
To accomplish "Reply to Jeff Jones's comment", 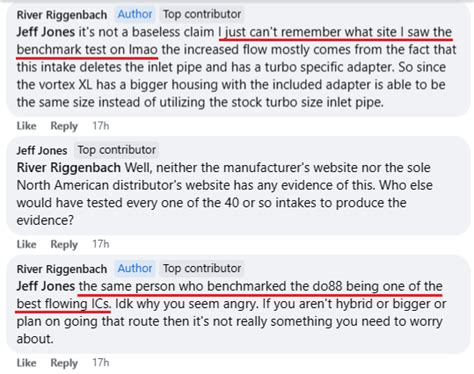I will point(64,244).
